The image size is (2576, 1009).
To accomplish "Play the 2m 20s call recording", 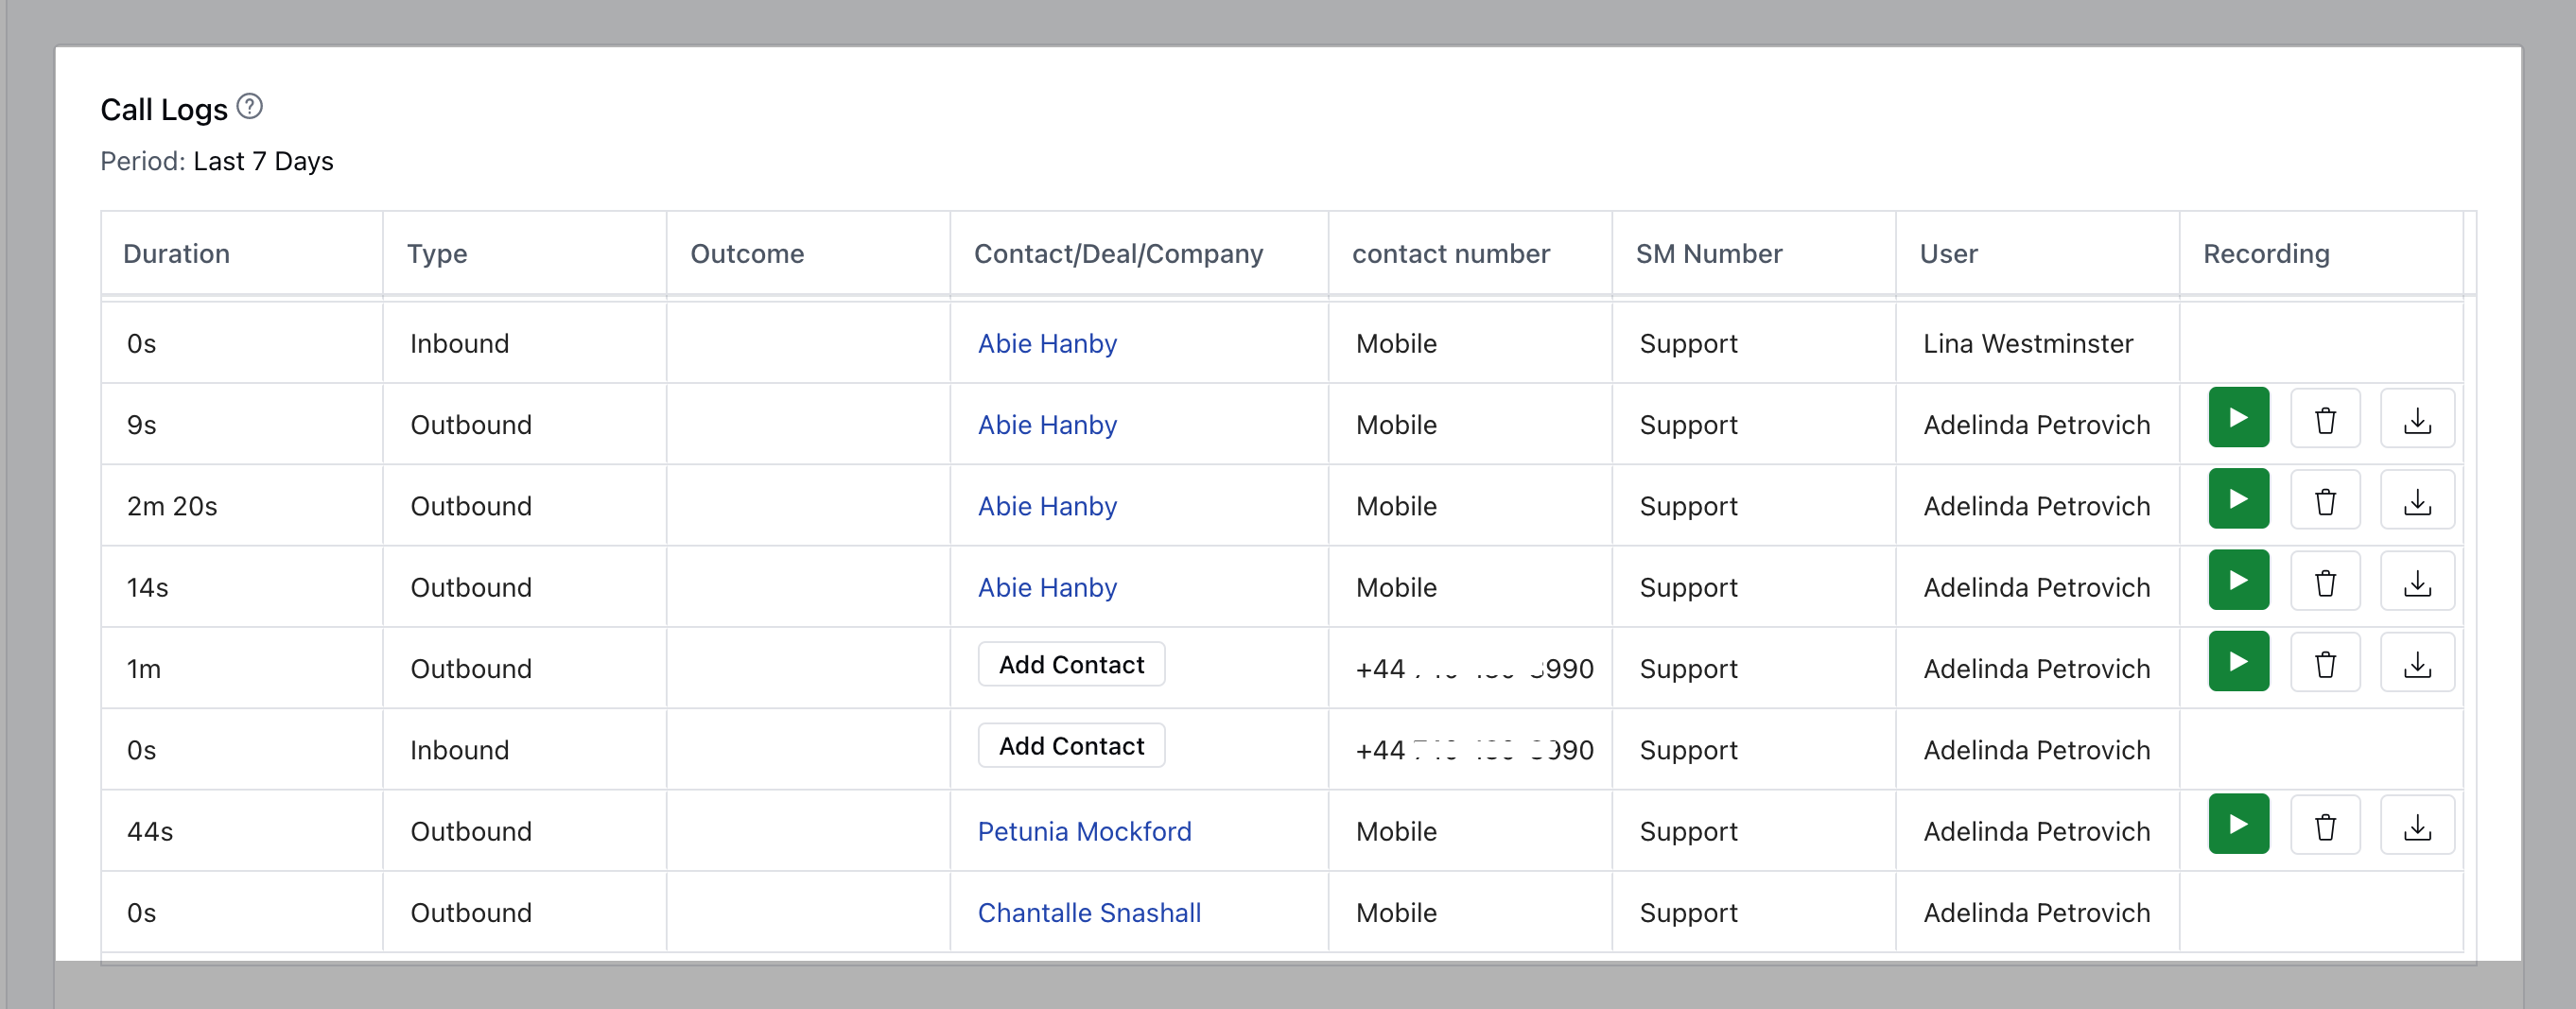I will pyautogui.click(x=2238, y=499).
